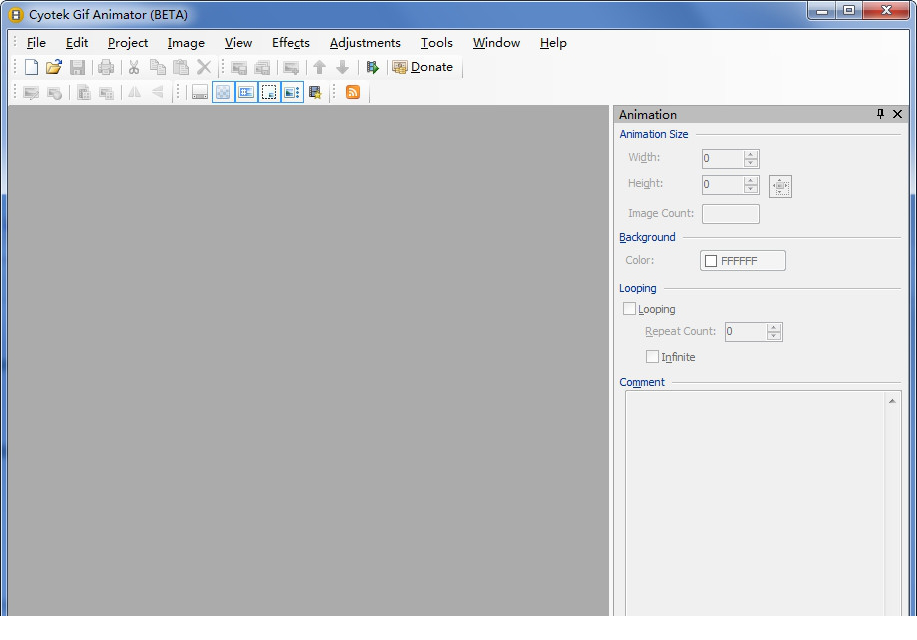Screen dimensions: 917x640
Task: Click the Height input field
Action: click(x=723, y=184)
